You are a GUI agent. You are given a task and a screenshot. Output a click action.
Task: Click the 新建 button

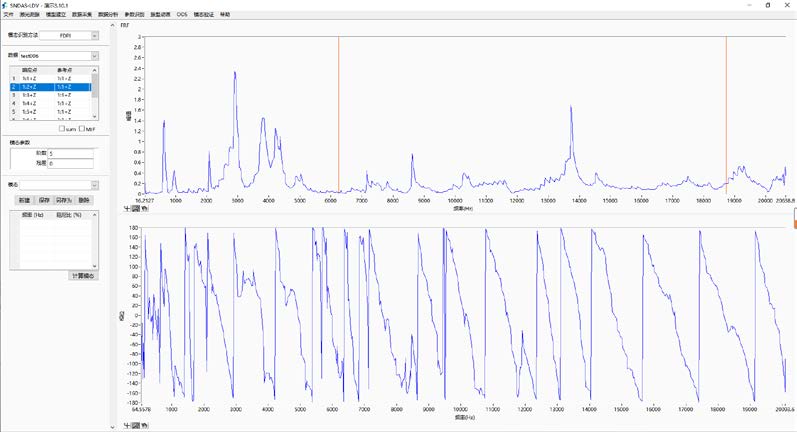(24, 200)
